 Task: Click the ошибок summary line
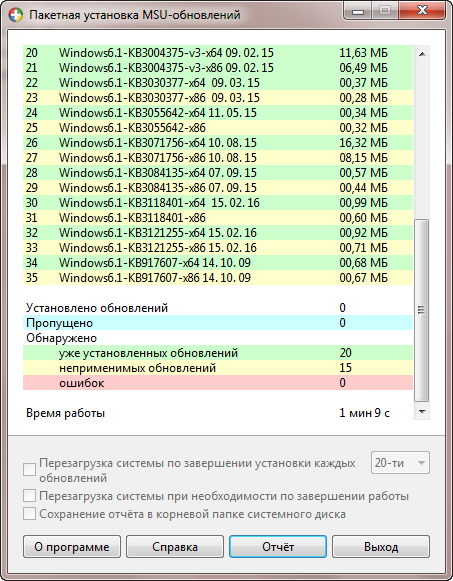[x=218, y=383]
